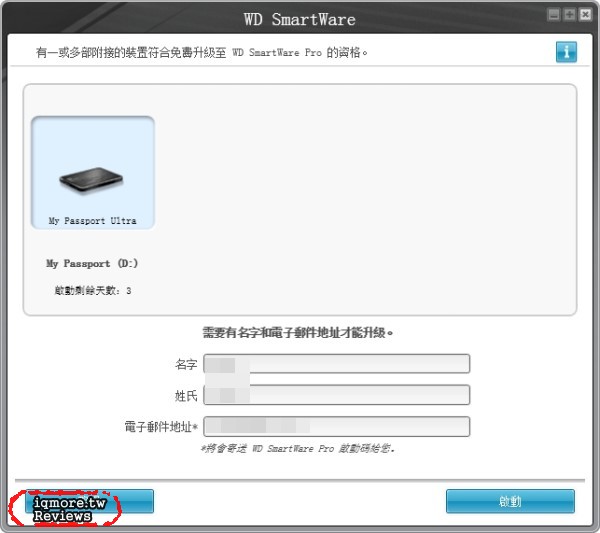Minimize the WD SmartWare window

click(x=554, y=15)
